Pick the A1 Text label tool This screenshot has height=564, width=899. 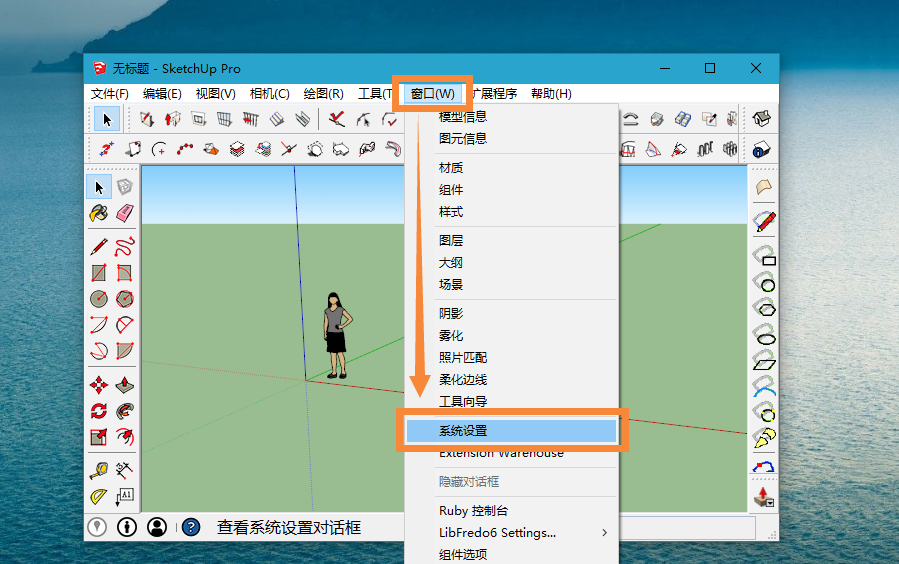[x=124, y=496]
